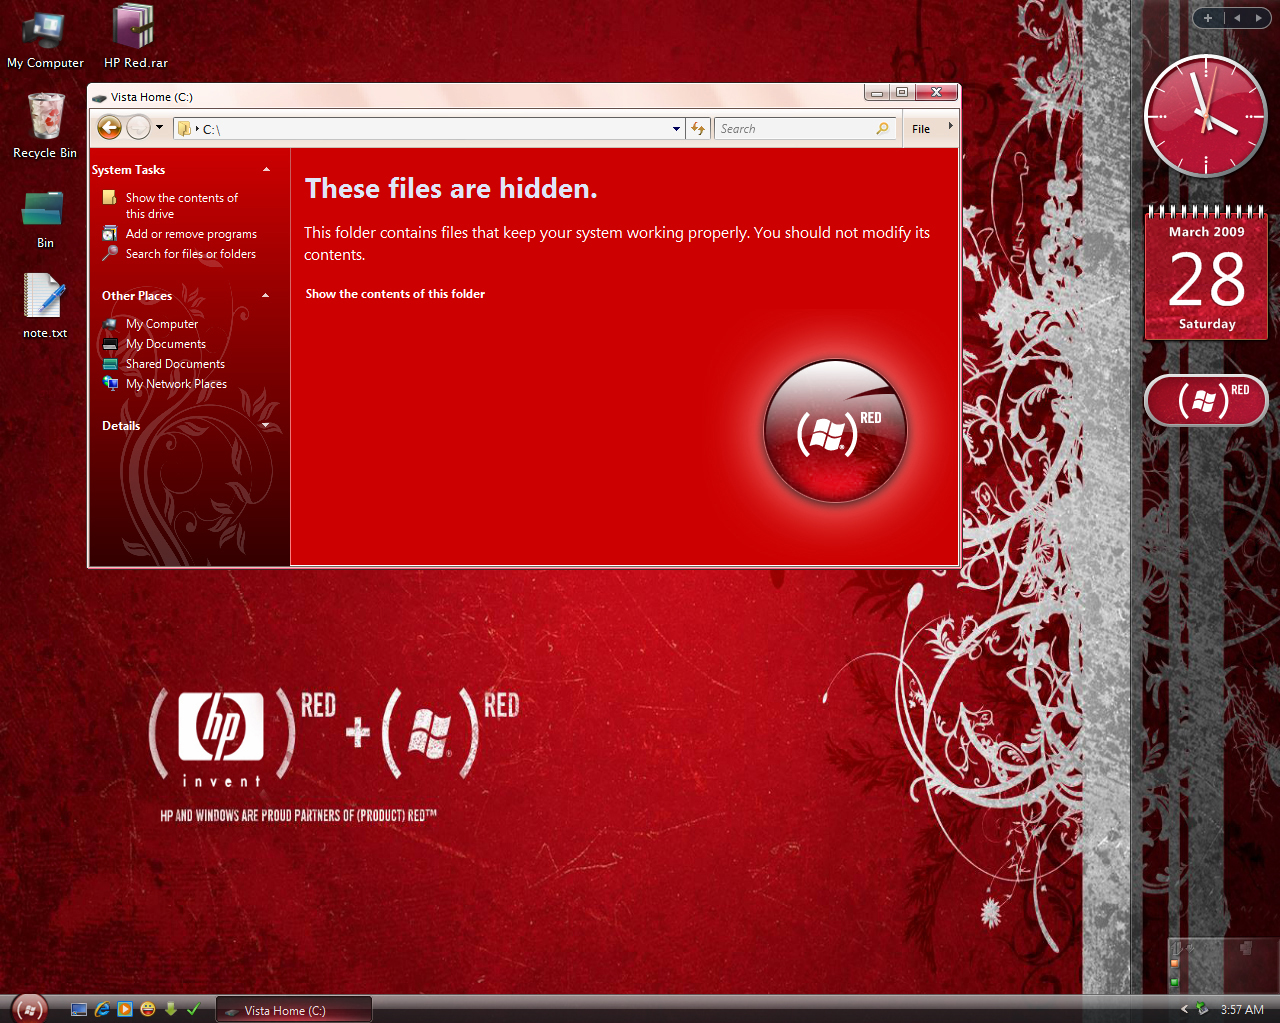Viewport: 1280px width, 1023px height.
Task: Open the Start menu orb
Action: [30, 1009]
